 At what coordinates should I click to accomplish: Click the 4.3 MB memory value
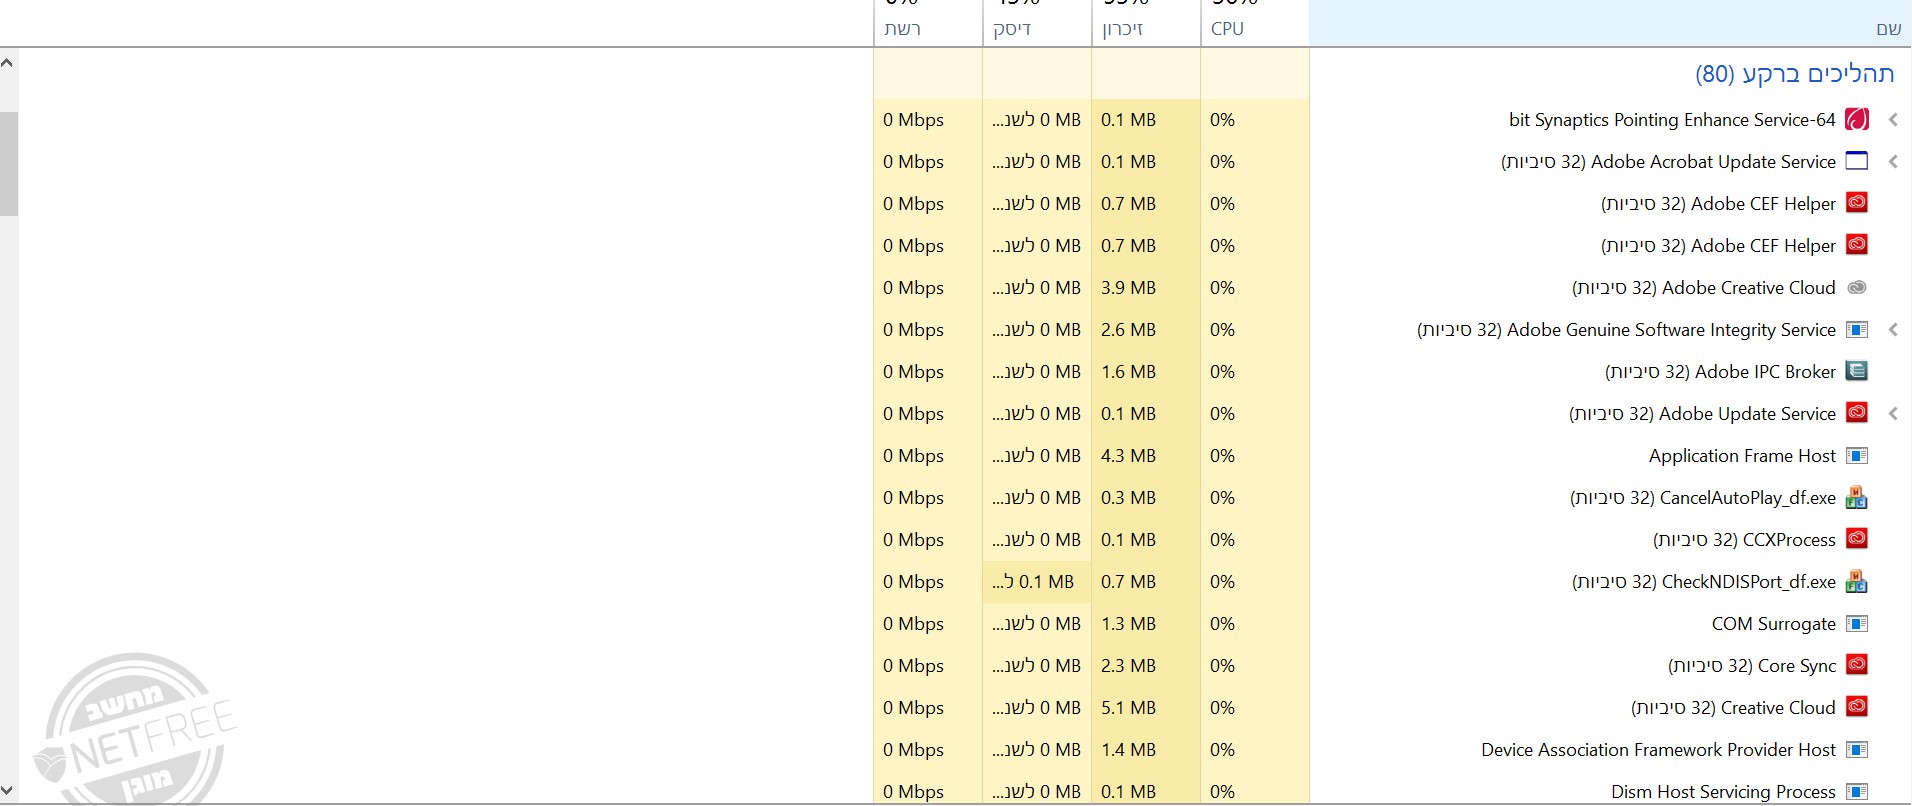(1128, 456)
